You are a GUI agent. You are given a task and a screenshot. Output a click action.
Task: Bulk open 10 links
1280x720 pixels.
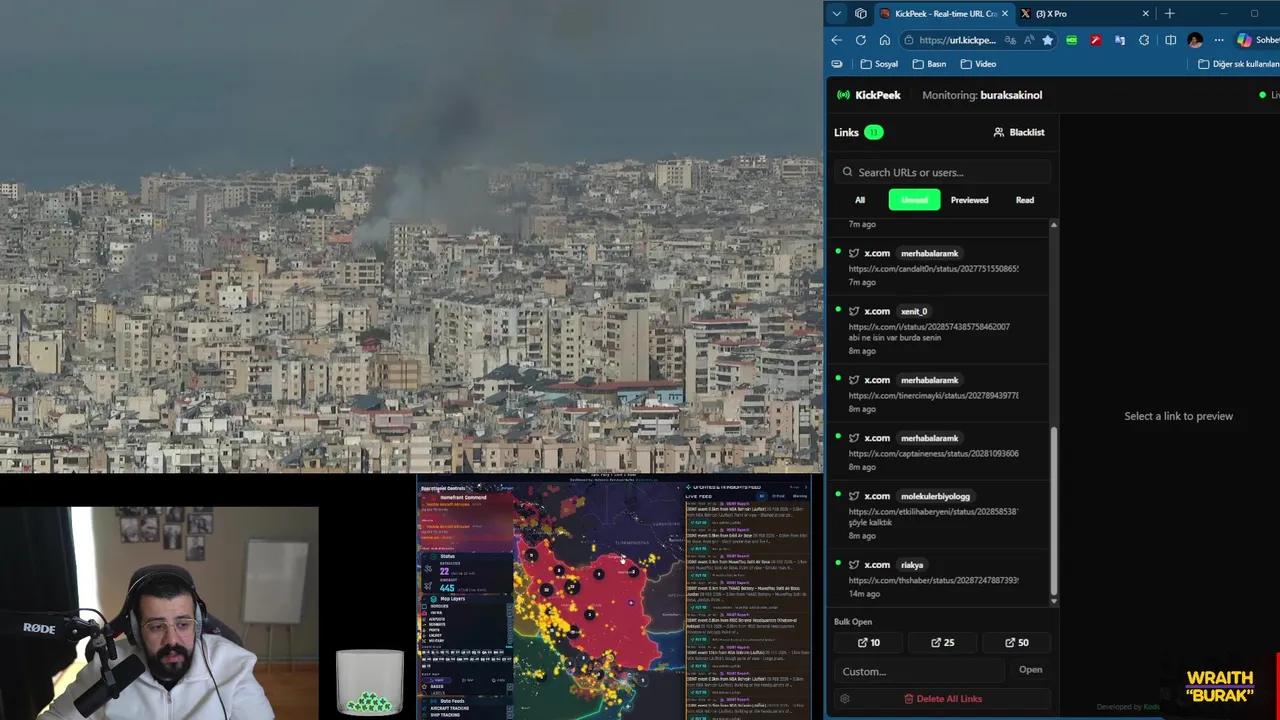pos(870,643)
